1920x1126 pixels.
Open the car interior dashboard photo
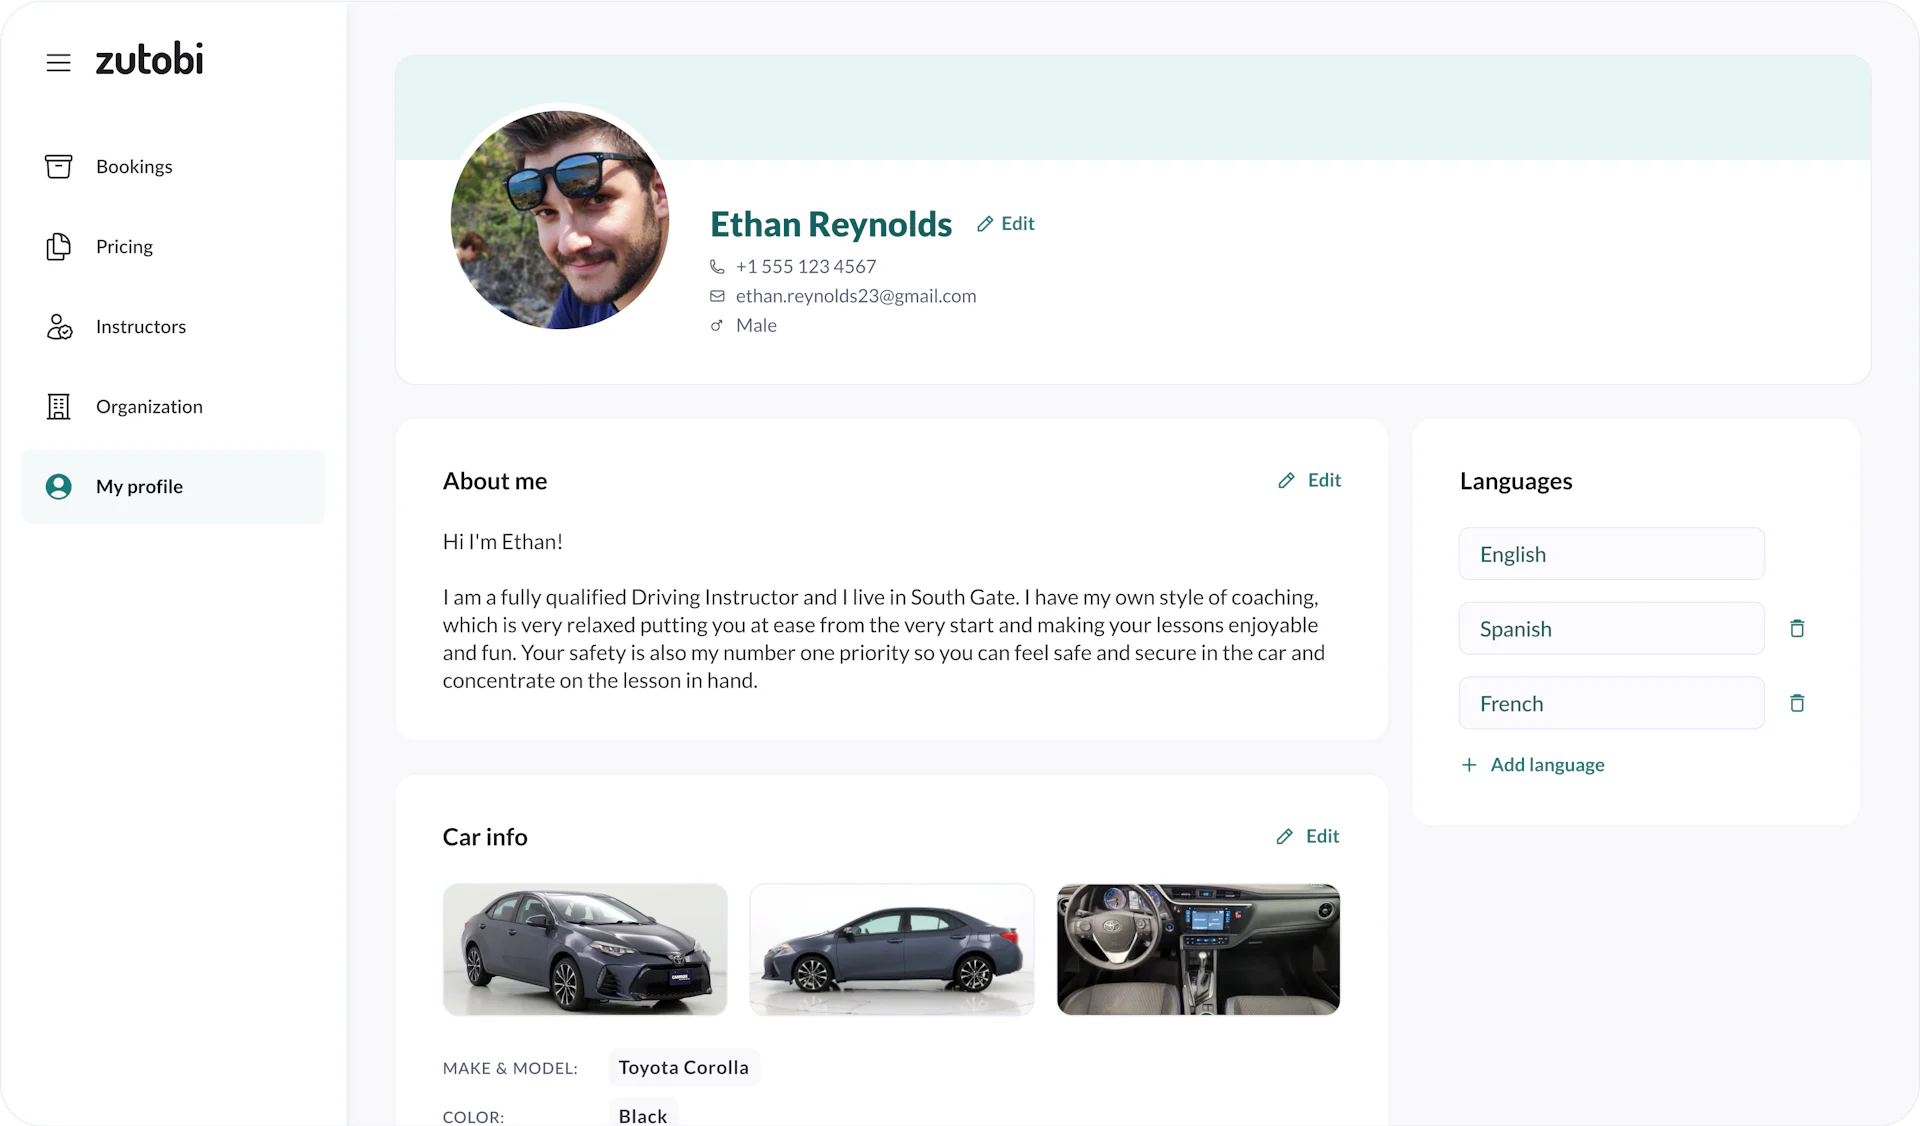[x=1198, y=949]
